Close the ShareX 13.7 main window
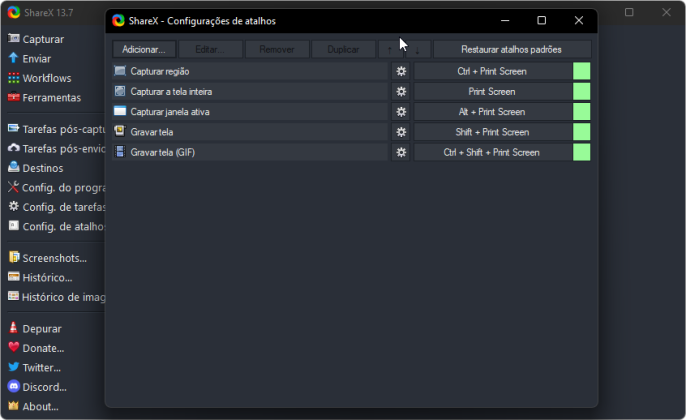686x420 pixels. point(666,12)
